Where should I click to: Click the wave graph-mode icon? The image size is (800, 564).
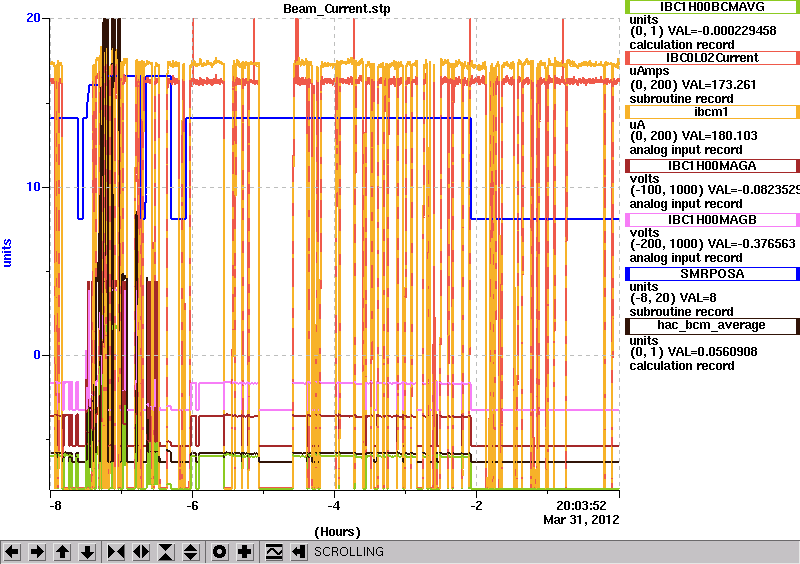click(274, 552)
